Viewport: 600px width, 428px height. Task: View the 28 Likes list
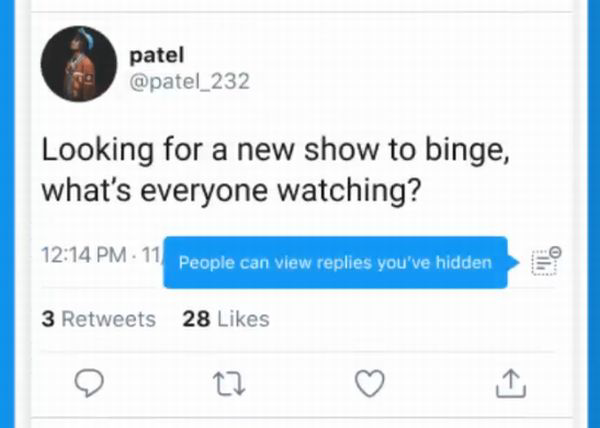(226, 319)
